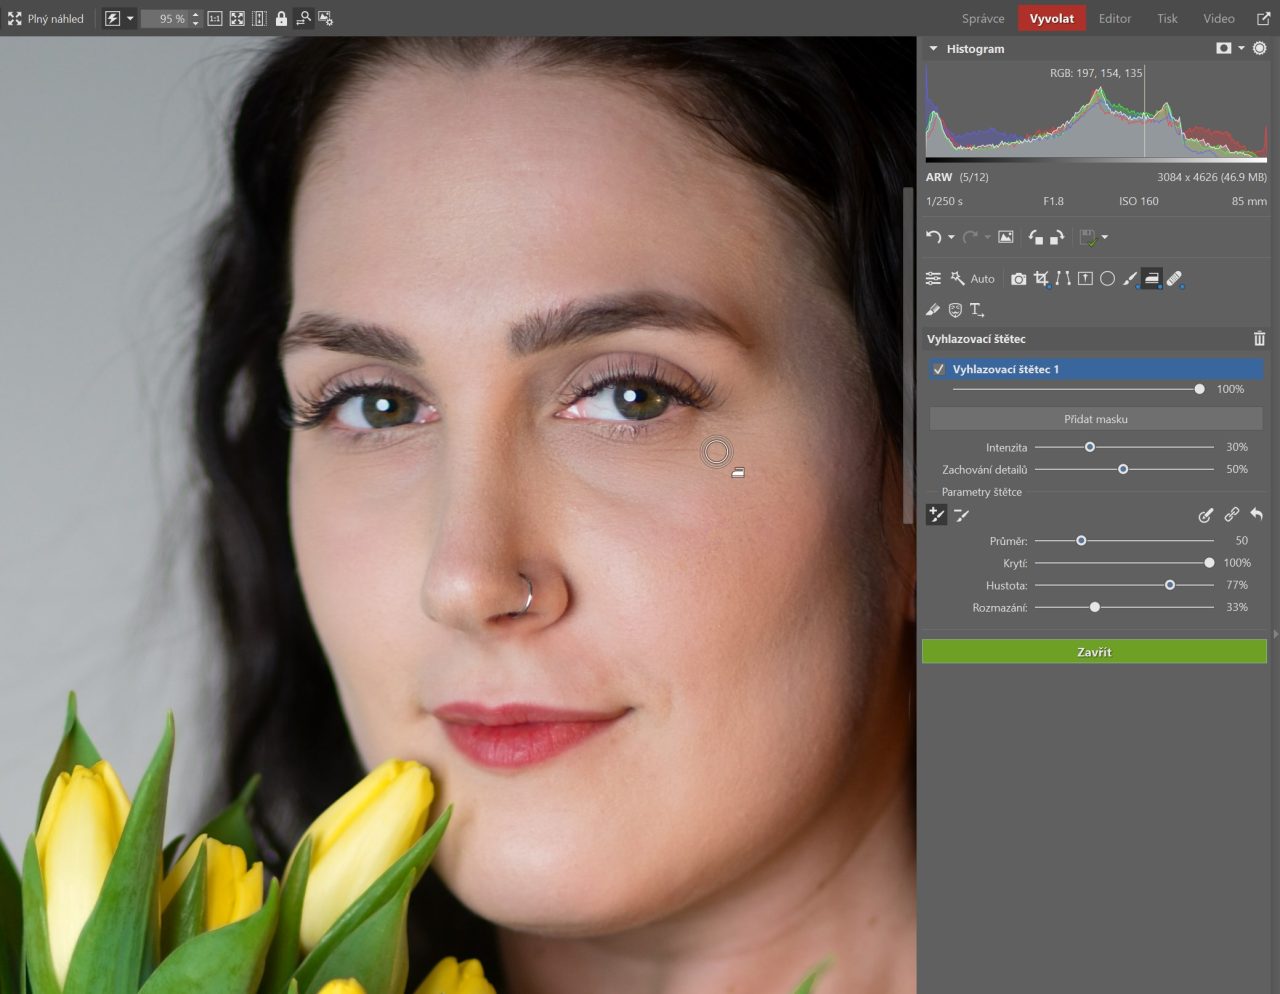
Task: Switch to the Editor tab
Action: coord(1115,19)
